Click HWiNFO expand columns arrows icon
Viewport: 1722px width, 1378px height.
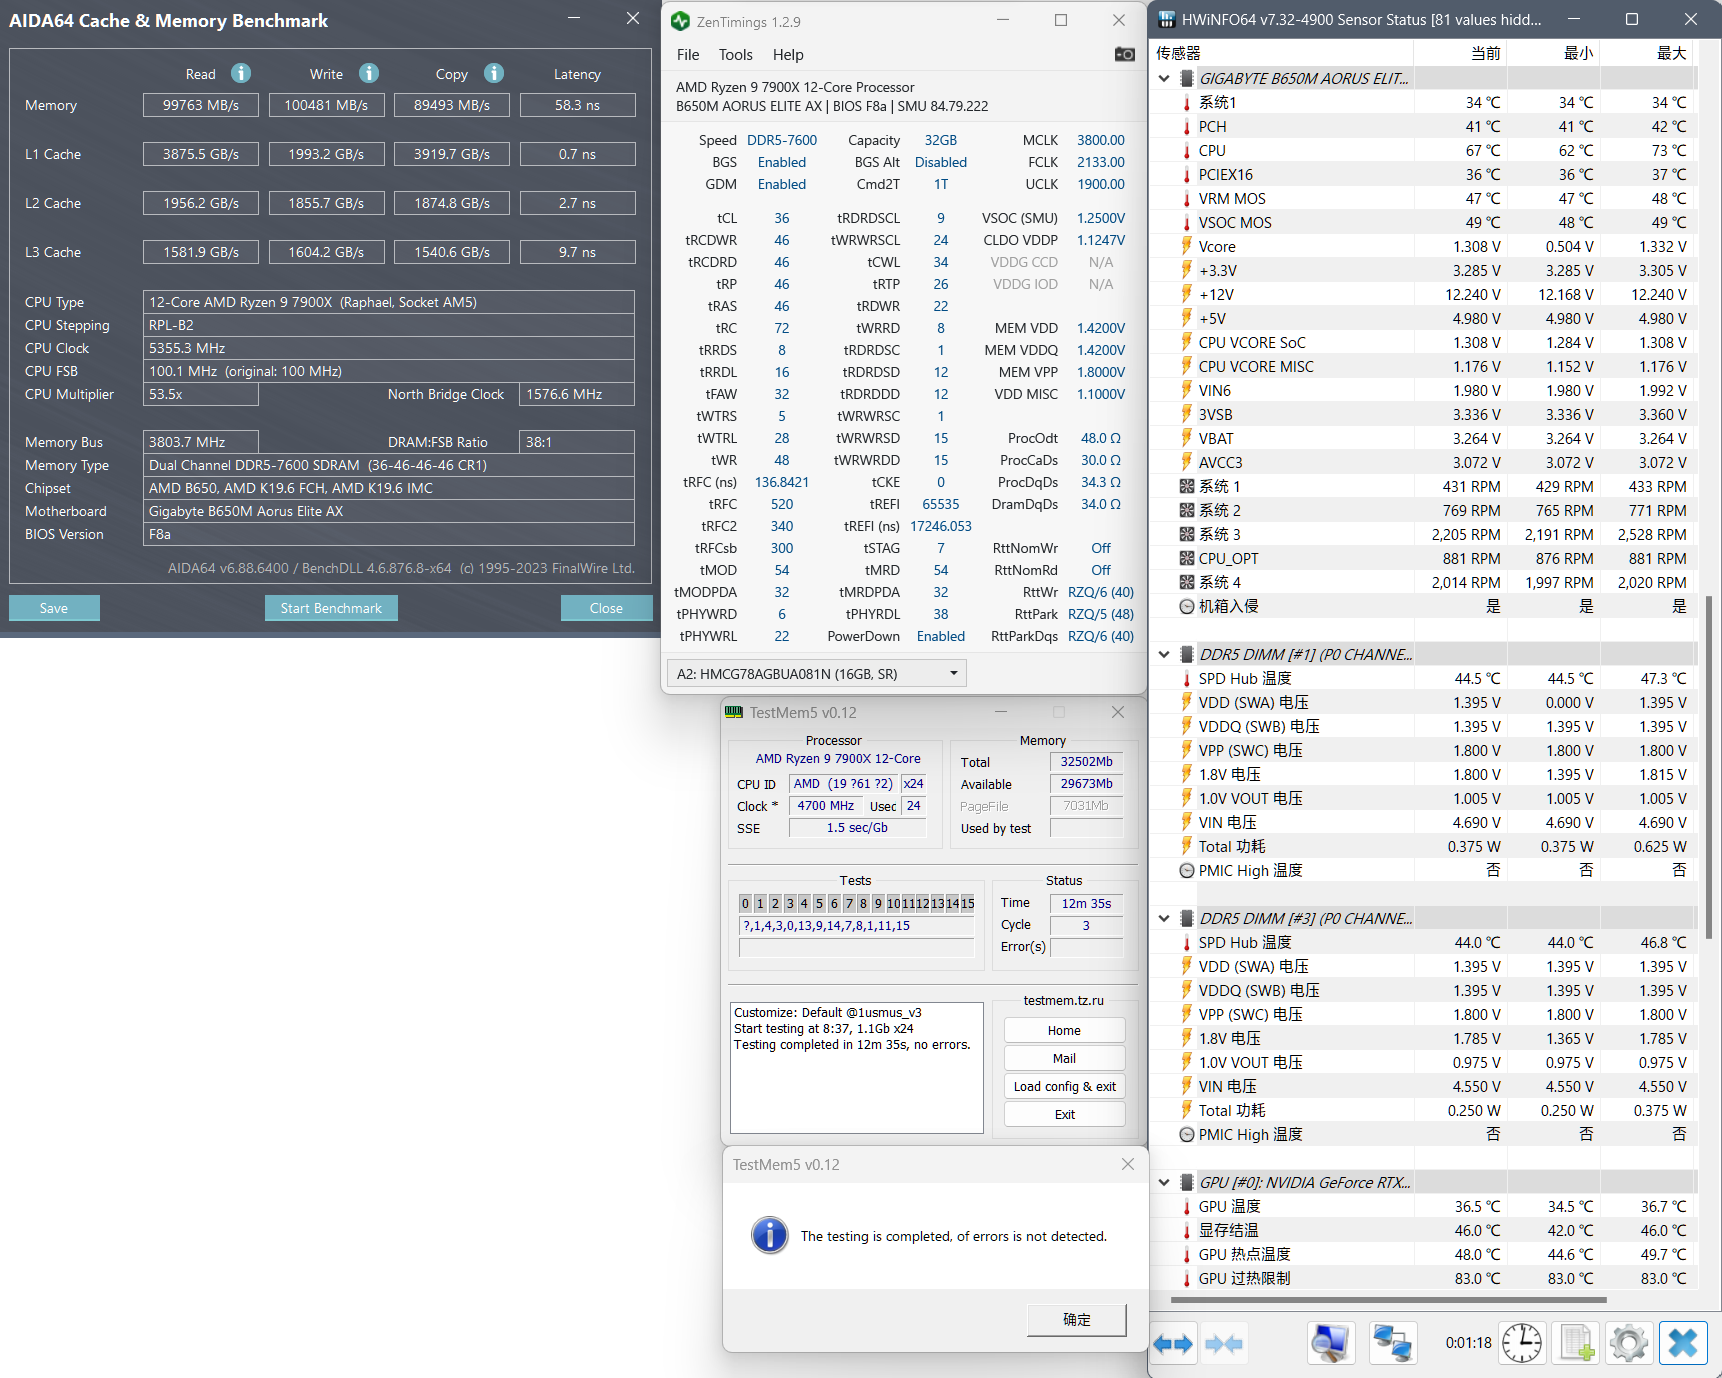click(1173, 1343)
